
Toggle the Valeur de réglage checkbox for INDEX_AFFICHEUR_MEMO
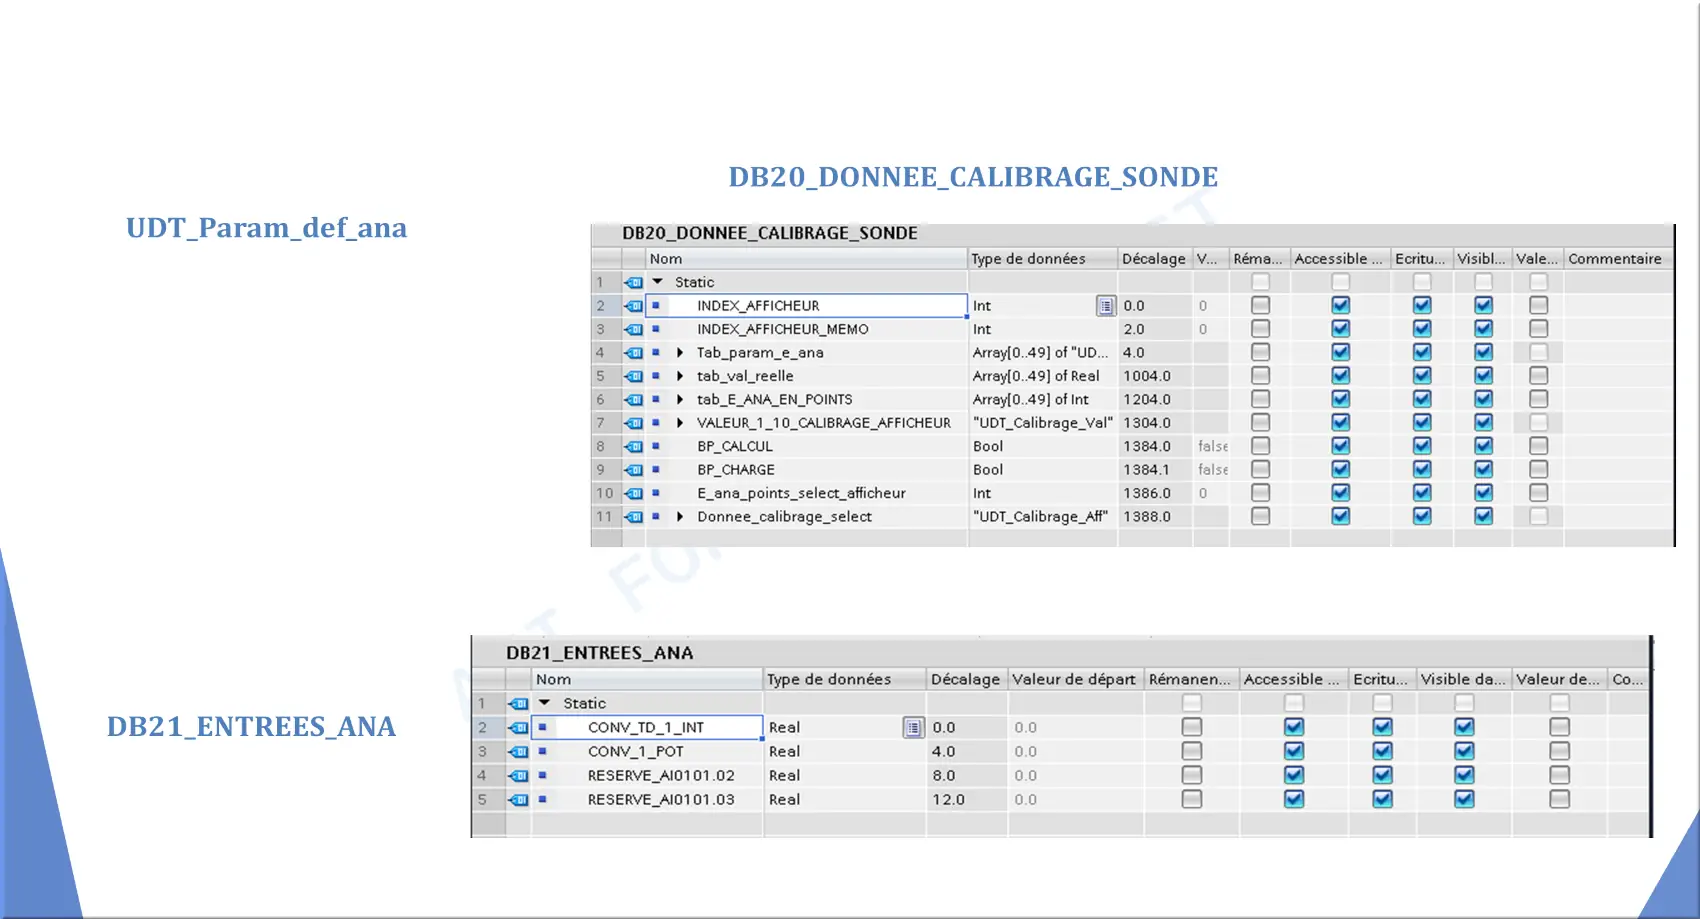coord(1538,329)
